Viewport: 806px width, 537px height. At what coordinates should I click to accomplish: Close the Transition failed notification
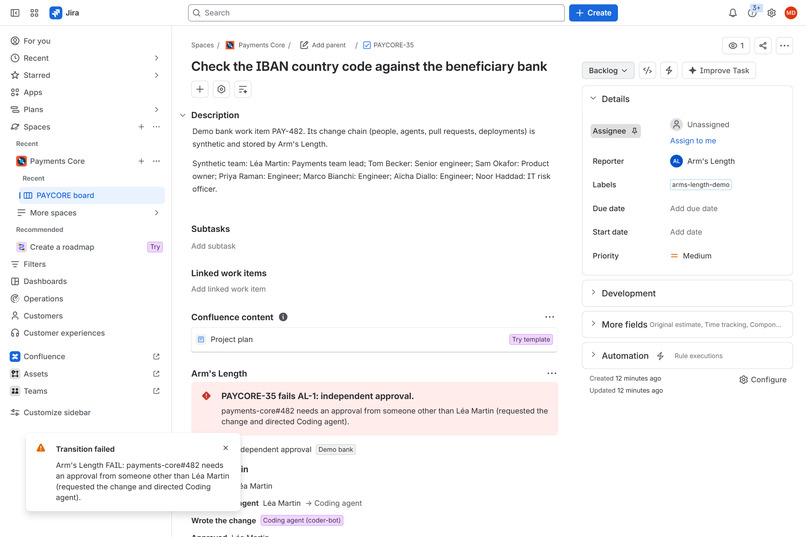(226, 448)
